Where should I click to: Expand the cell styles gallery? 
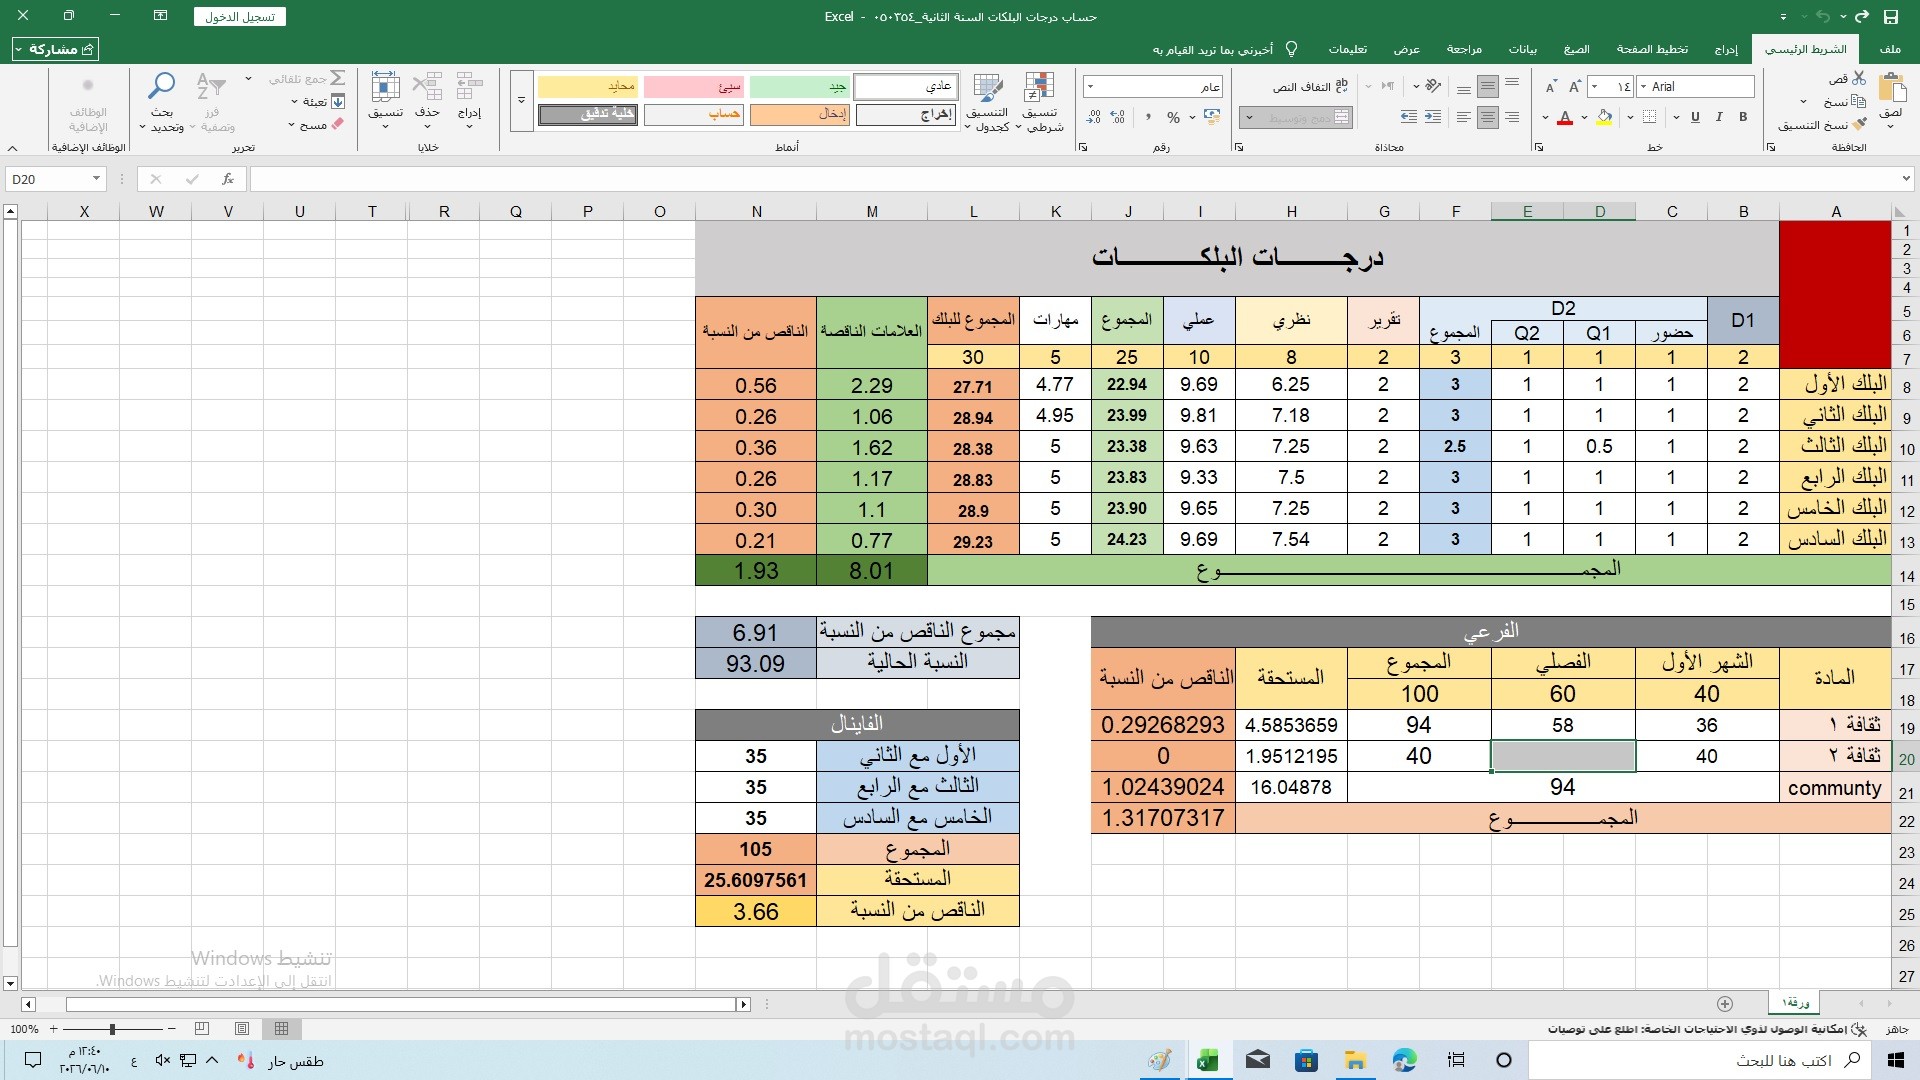tap(521, 101)
